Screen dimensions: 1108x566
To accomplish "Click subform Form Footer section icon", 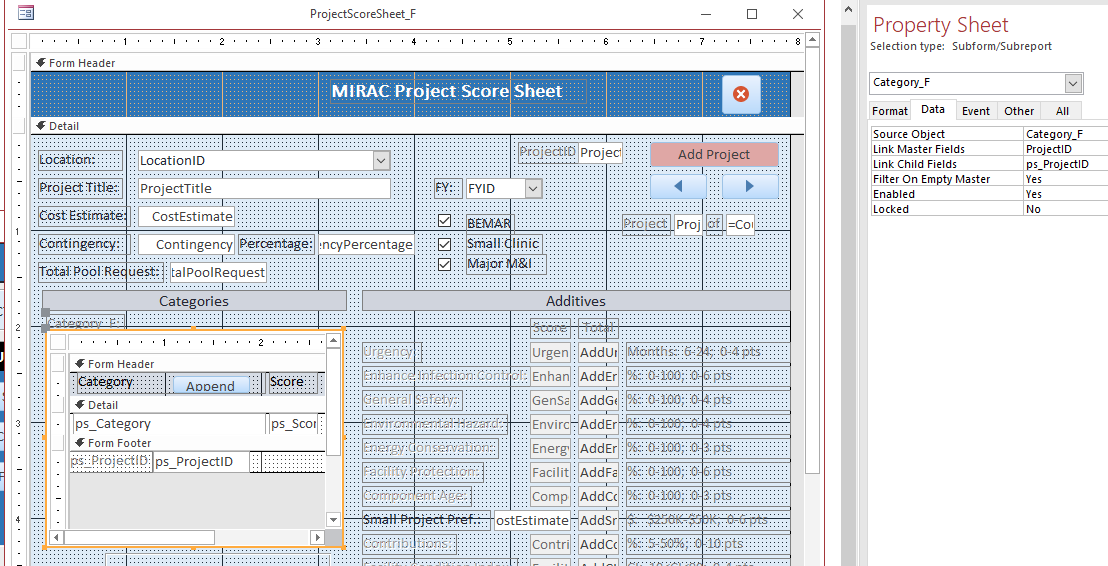I will [80, 443].
